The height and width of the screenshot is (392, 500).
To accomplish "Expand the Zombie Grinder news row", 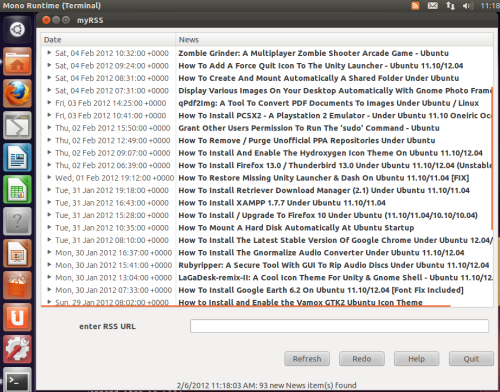I will (x=49, y=53).
